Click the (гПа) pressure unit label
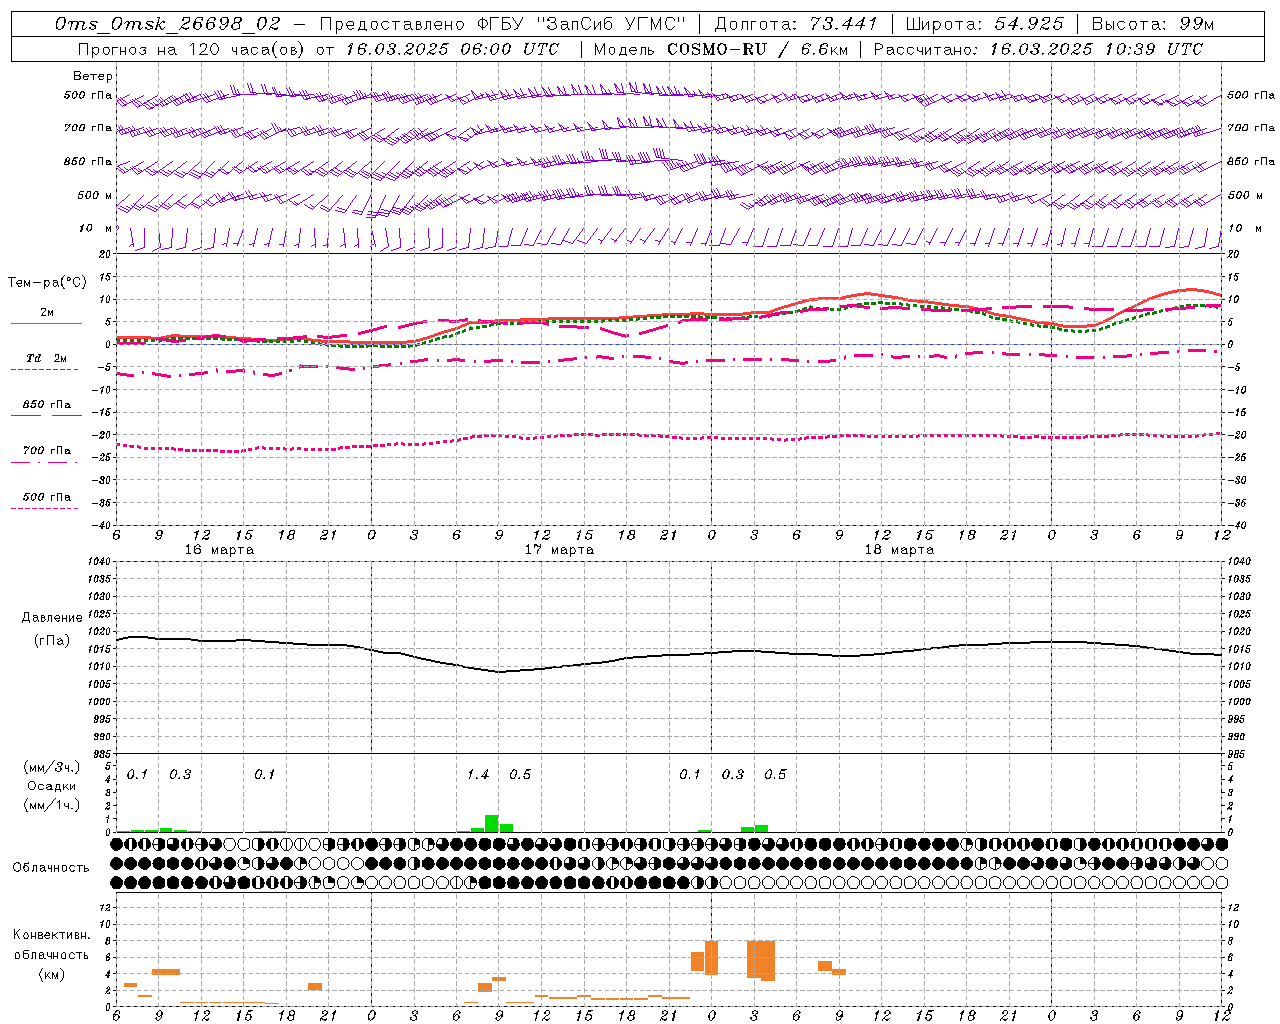 52,641
